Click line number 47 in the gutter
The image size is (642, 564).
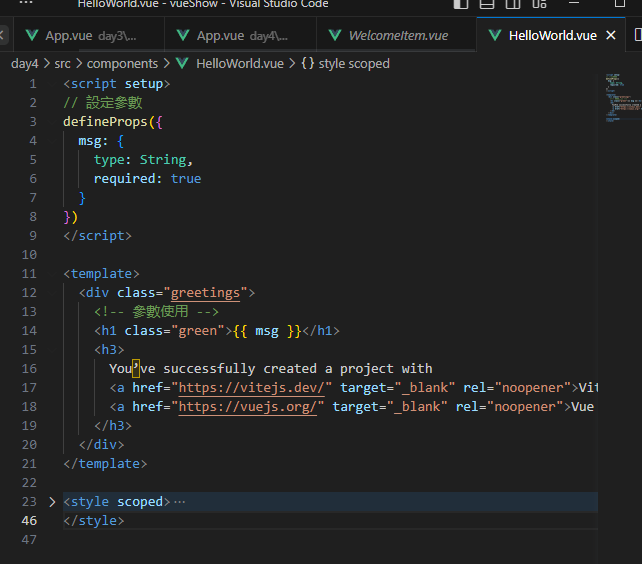(29, 539)
